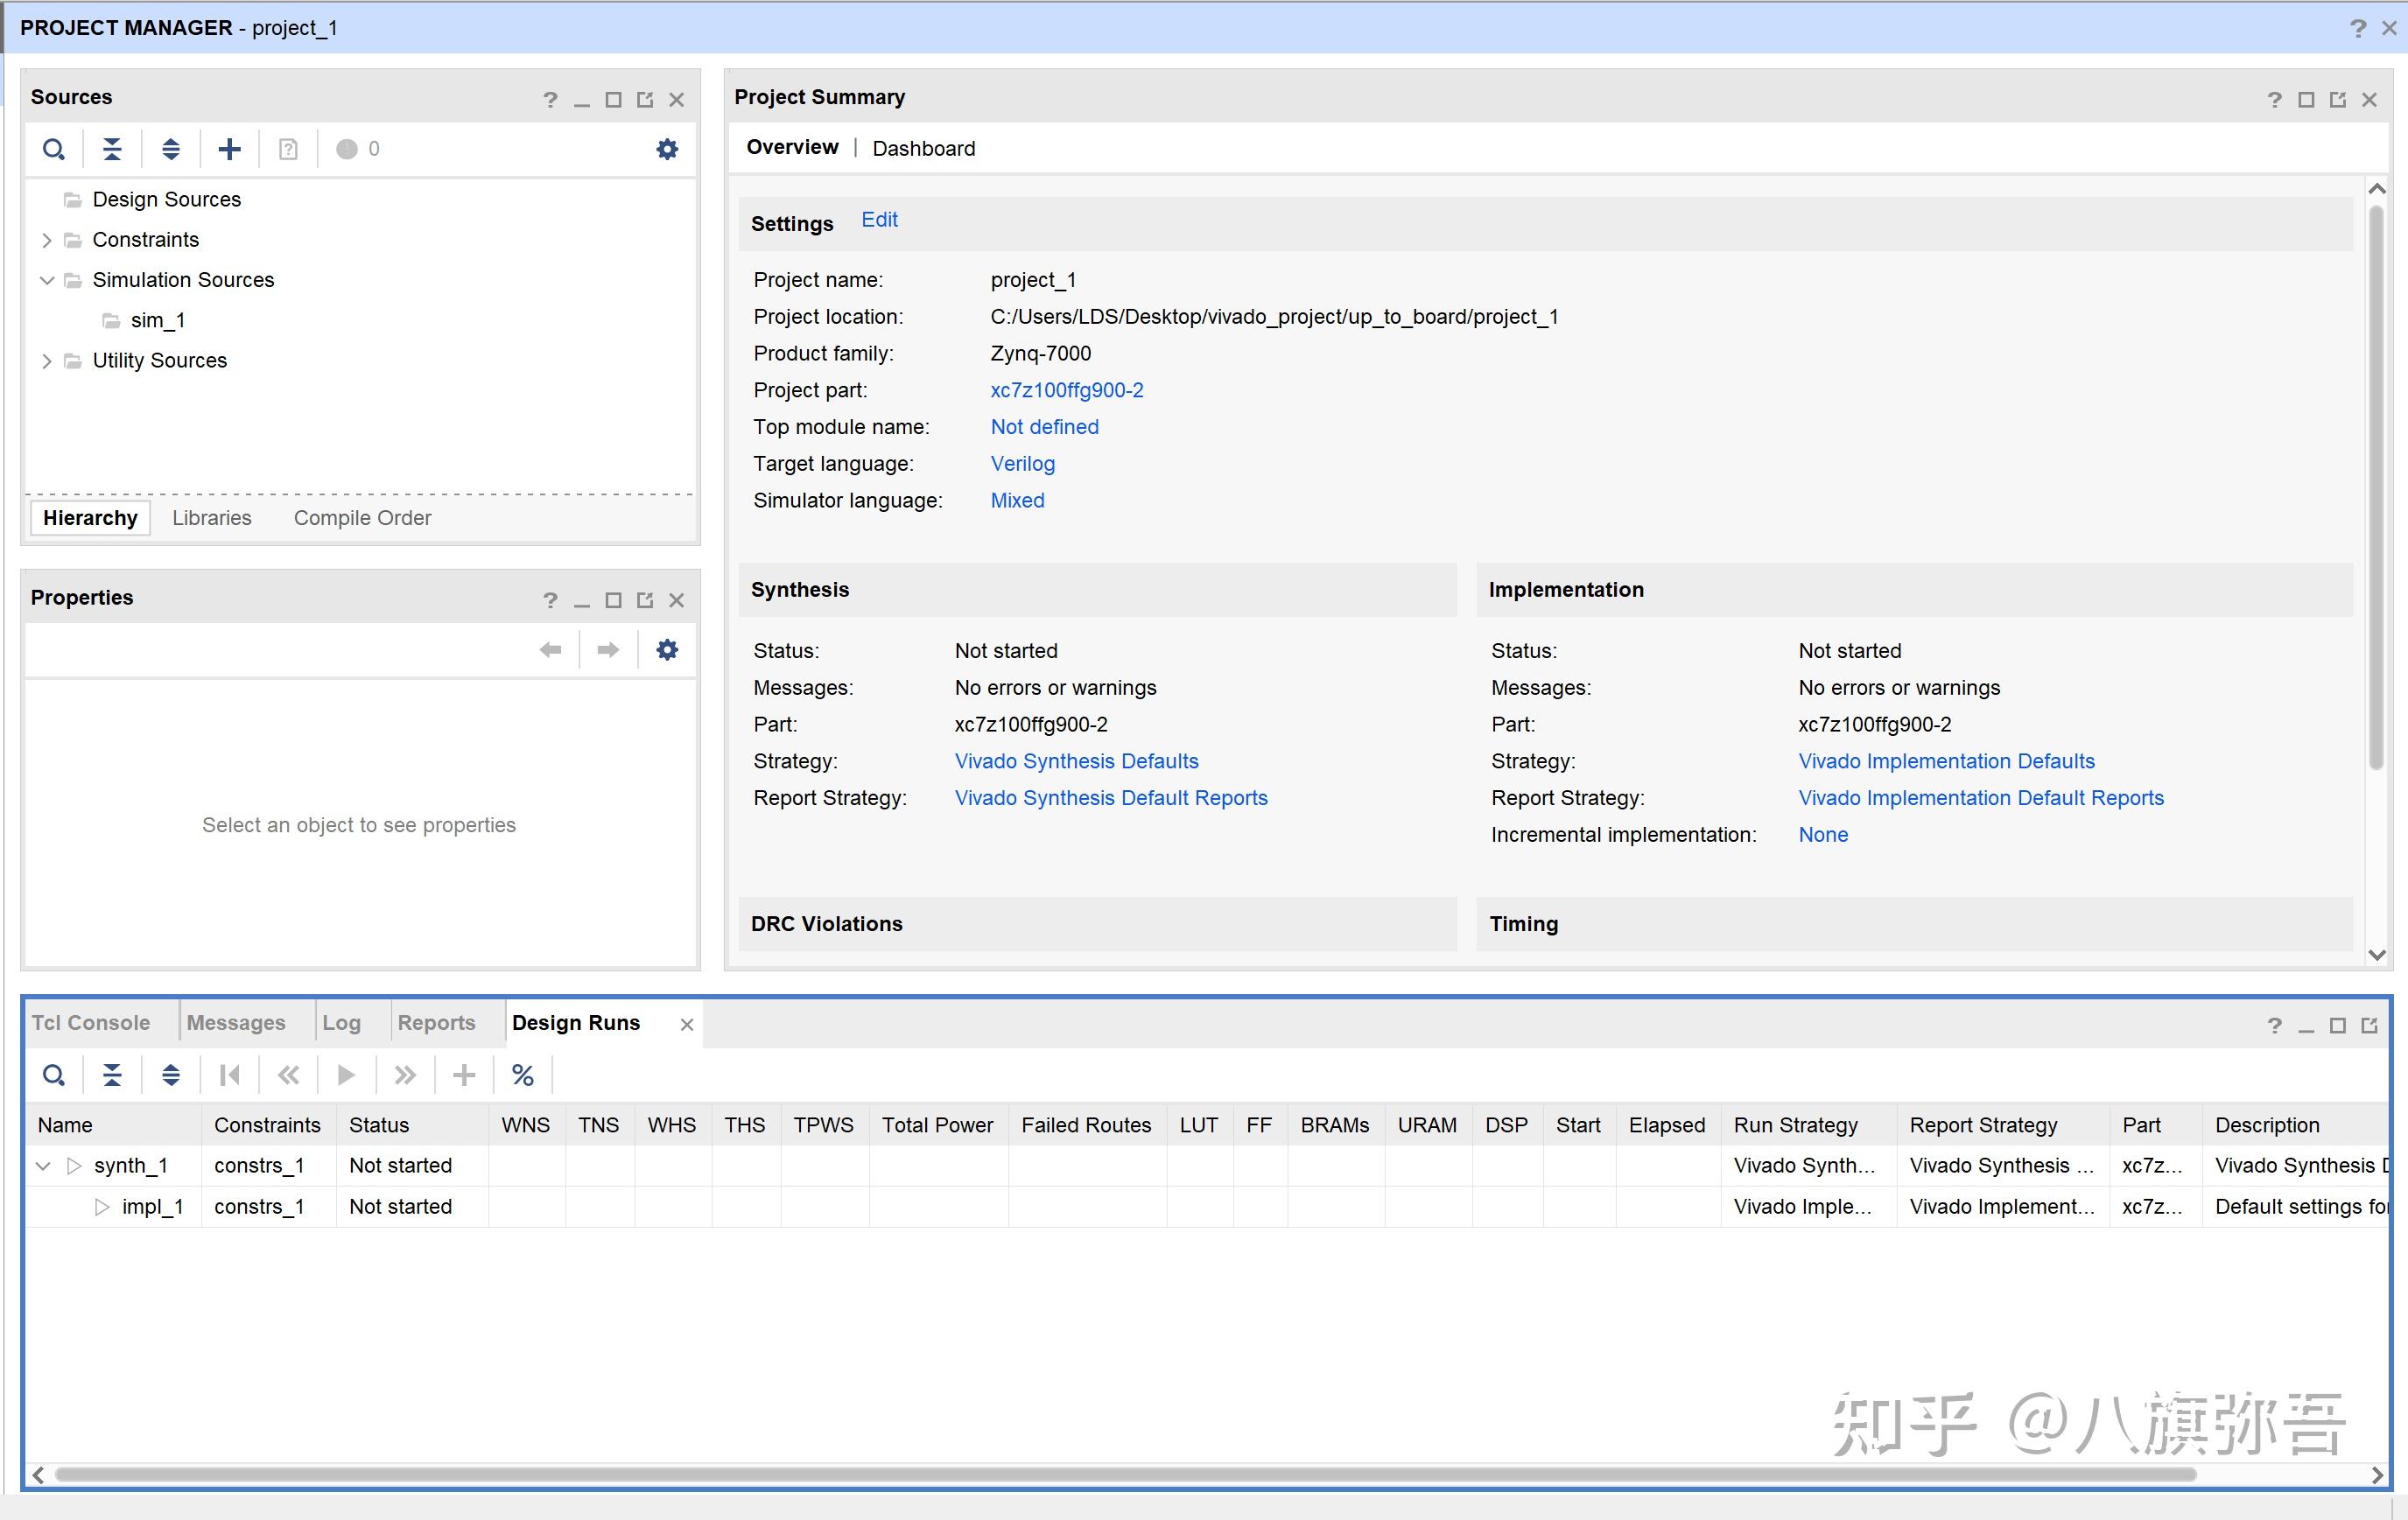Toggle the Show Percentage icon in Design Runs
2408x1520 pixels.
point(522,1075)
